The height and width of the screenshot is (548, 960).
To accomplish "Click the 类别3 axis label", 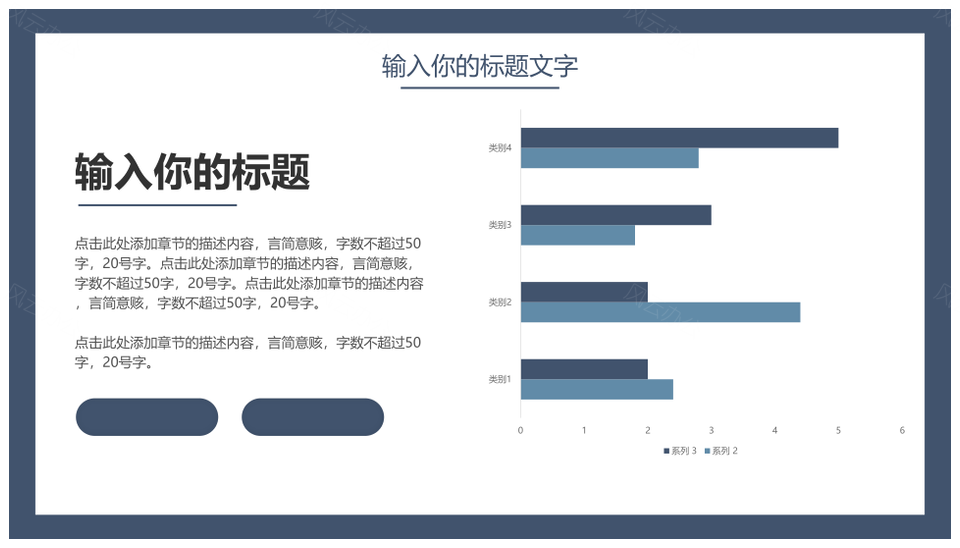I will [500, 225].
